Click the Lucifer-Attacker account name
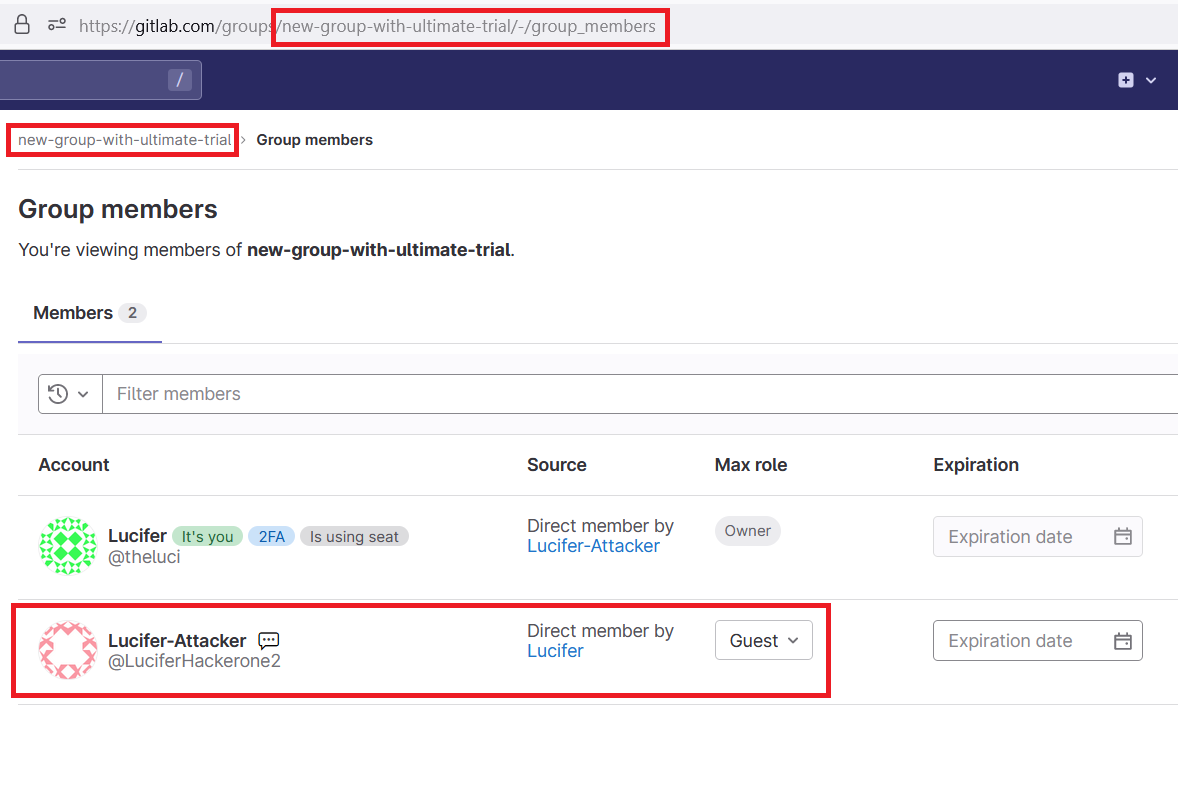 pos(177,640)
